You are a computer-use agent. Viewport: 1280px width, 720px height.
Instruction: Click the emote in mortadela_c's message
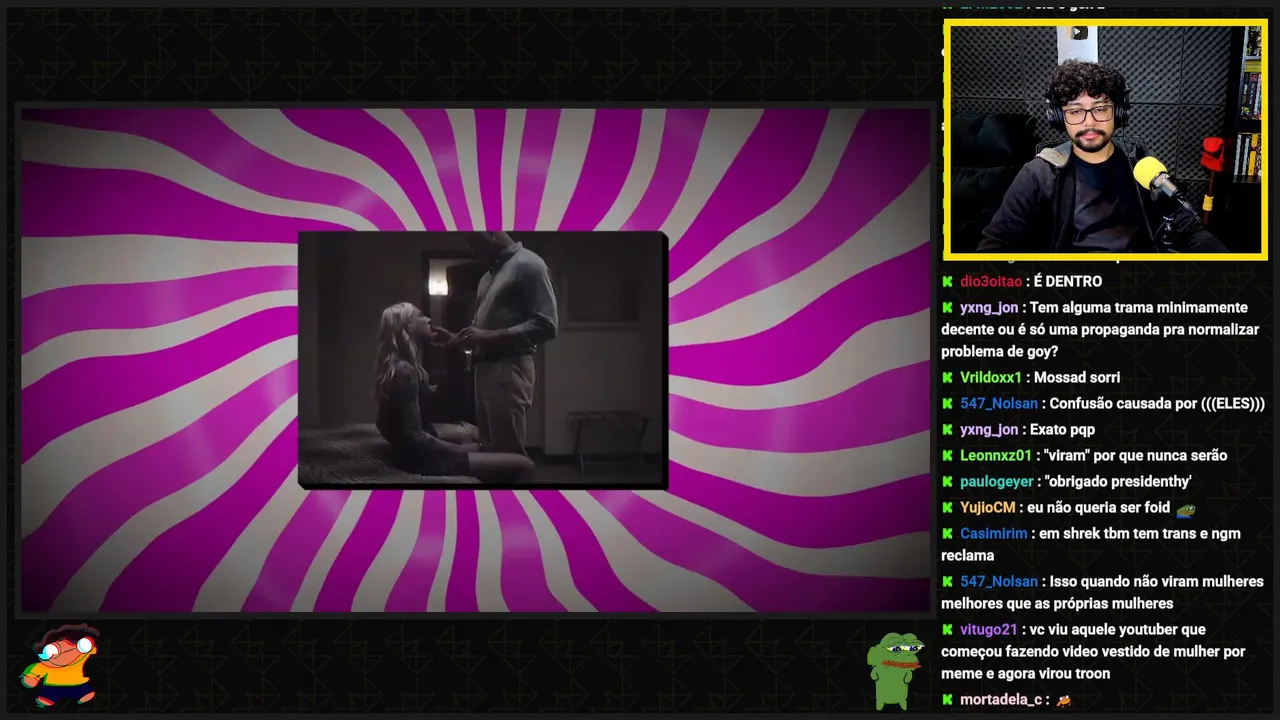click(1063, 700)
